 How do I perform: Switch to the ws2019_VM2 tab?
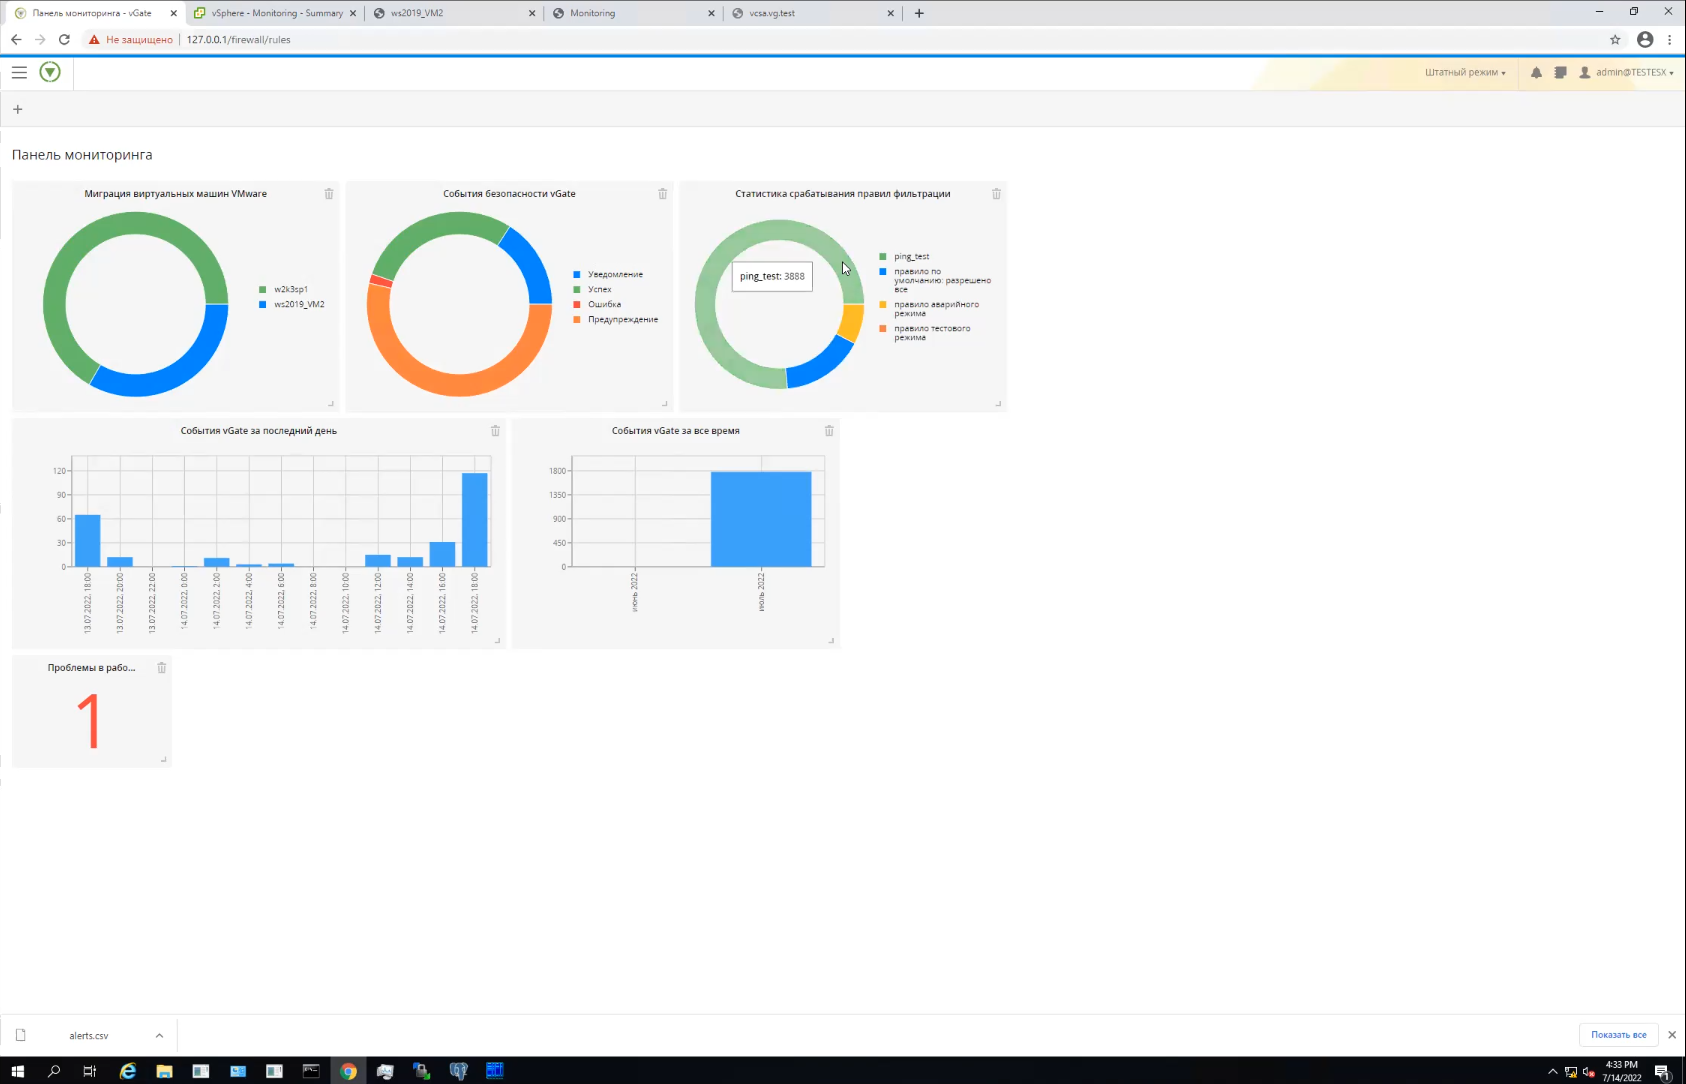coord(453,13)
